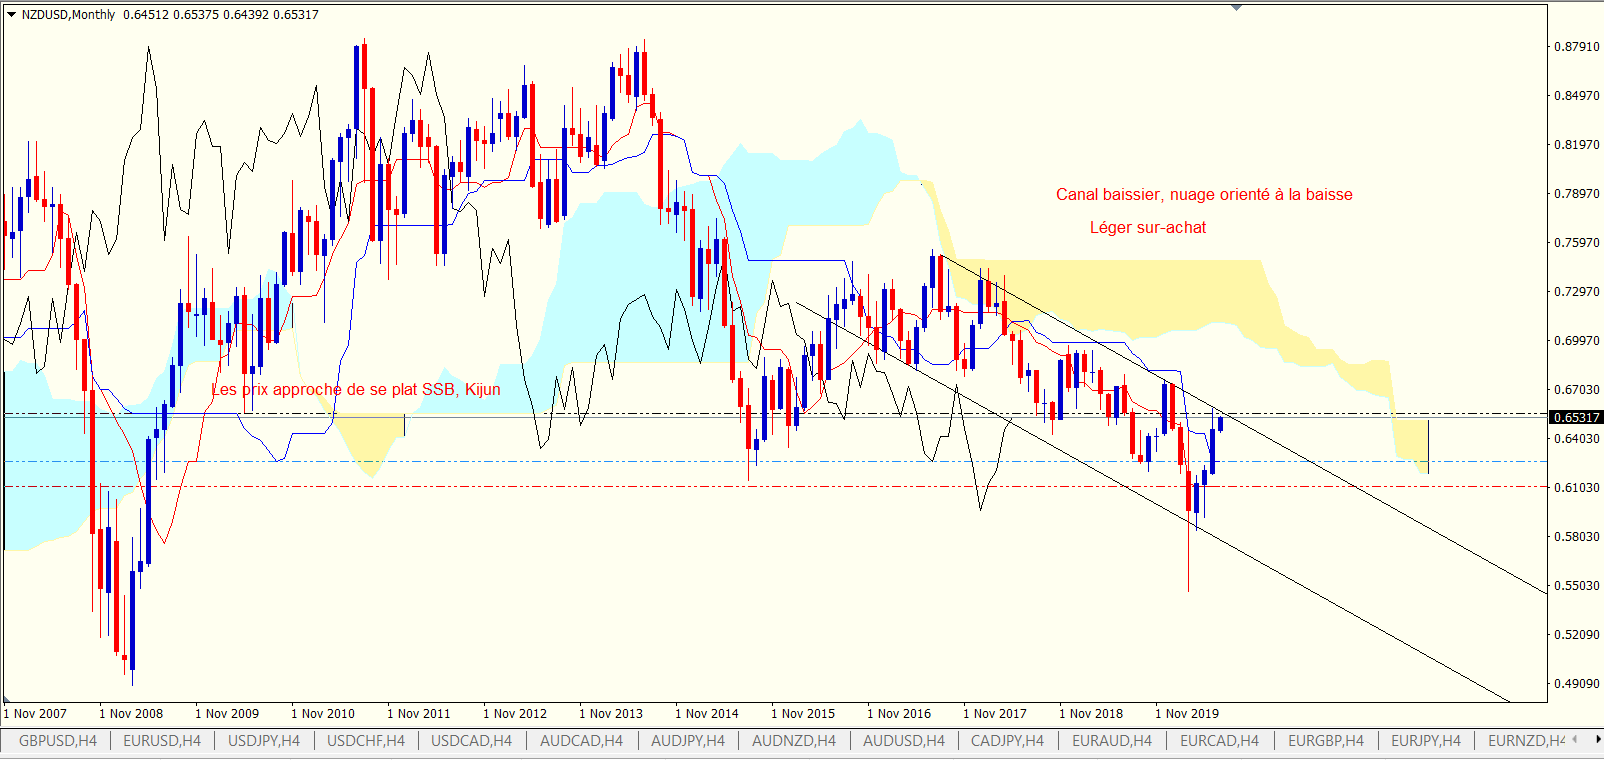Click the 'Les prix approche' chart annotation
Viewport: 1604px width, 760px height.
click(356, 390)
